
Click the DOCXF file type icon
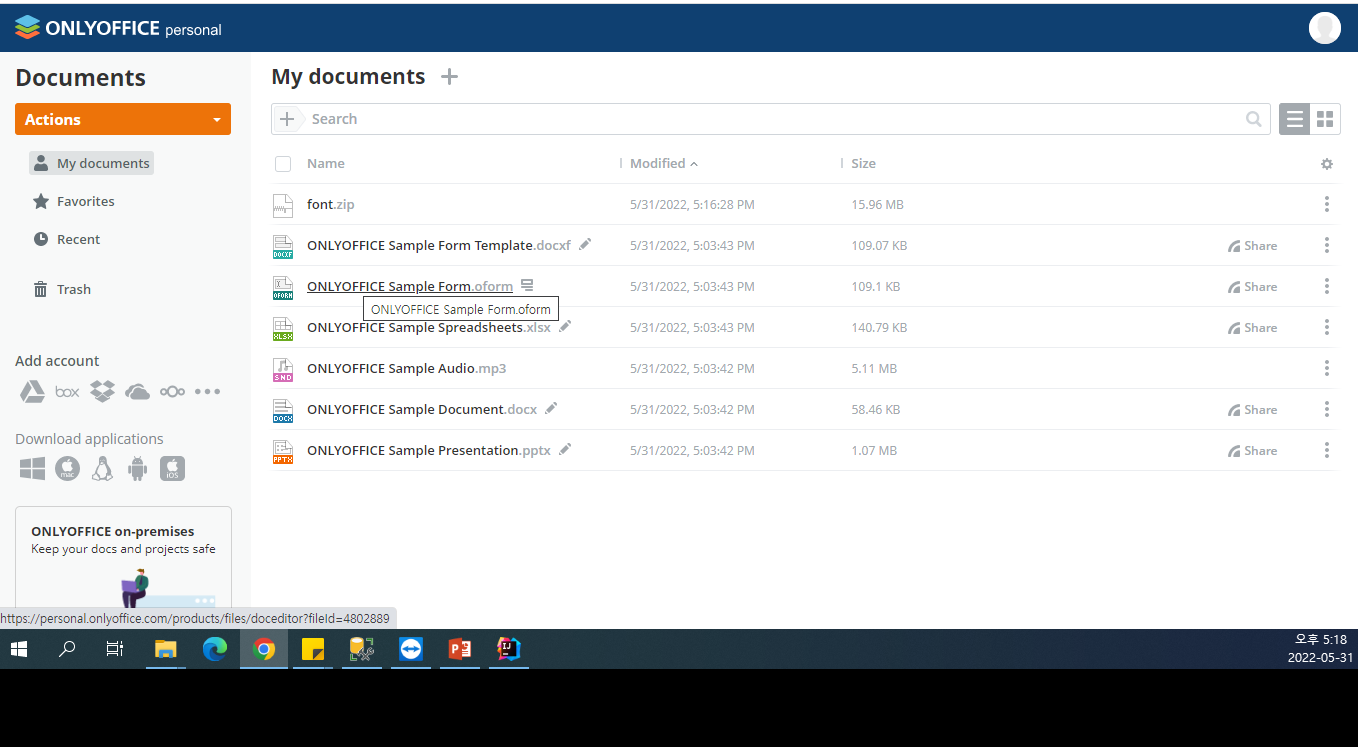[x=283, y=246]
